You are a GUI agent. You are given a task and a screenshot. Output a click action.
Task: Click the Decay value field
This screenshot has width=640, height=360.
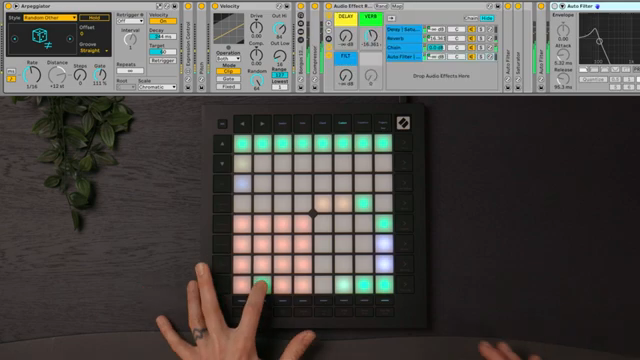pyautogui.click(x=163, y=36)
